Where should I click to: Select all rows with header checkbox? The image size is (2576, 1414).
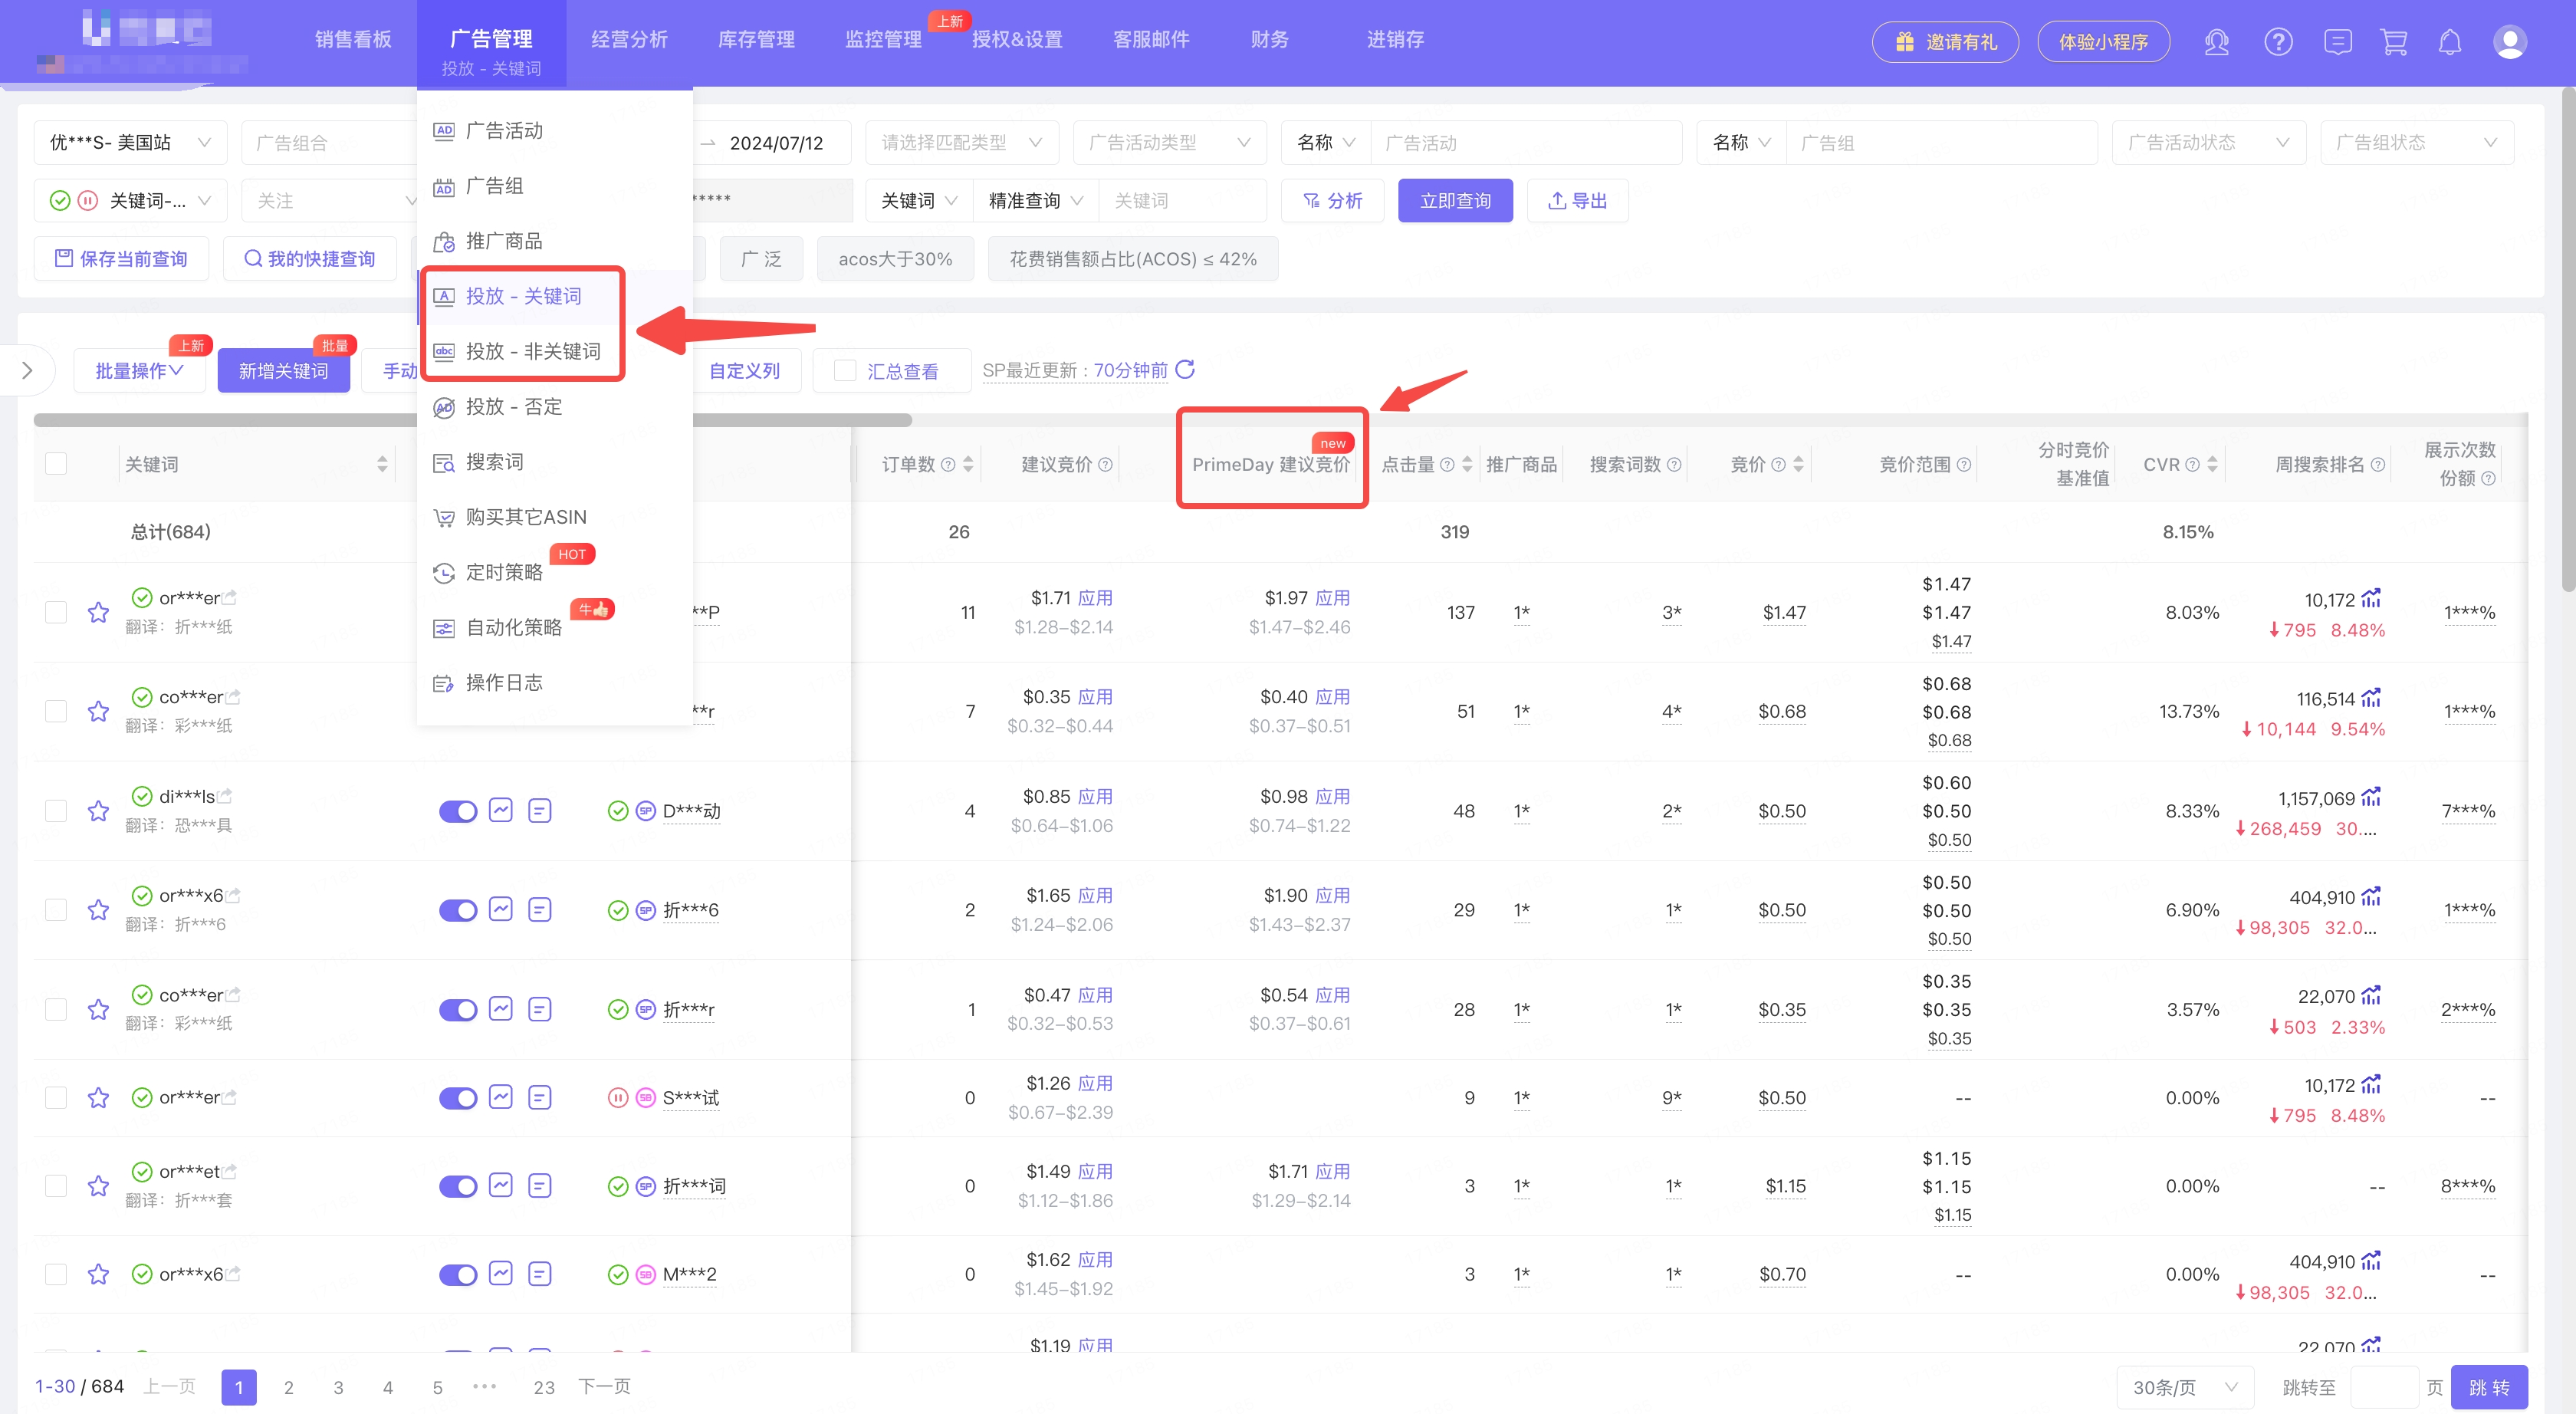click(x=56, y=464)
